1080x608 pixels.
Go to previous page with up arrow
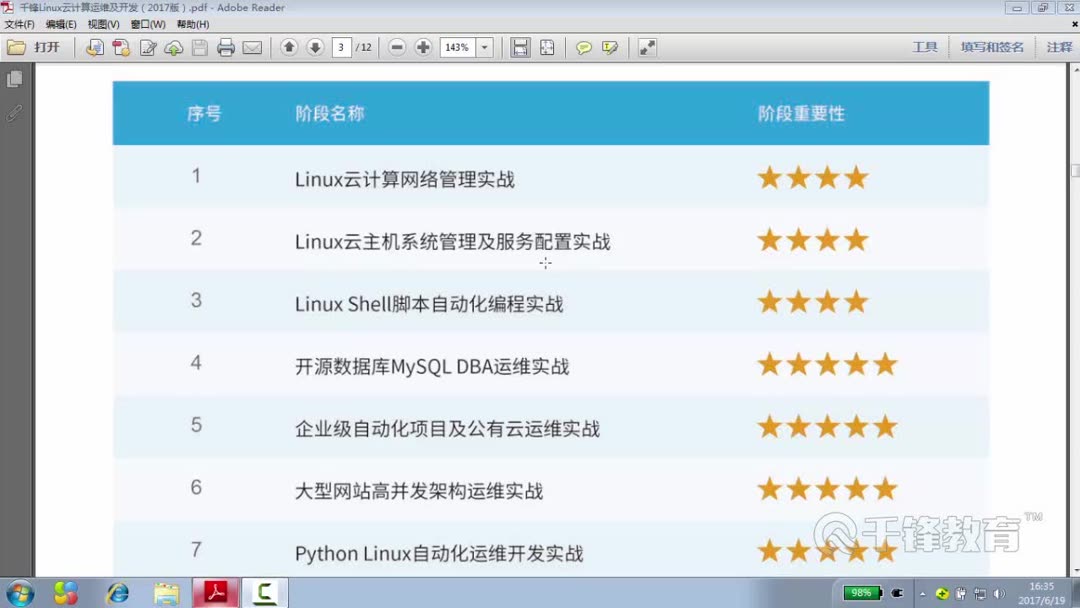(290, 46)
